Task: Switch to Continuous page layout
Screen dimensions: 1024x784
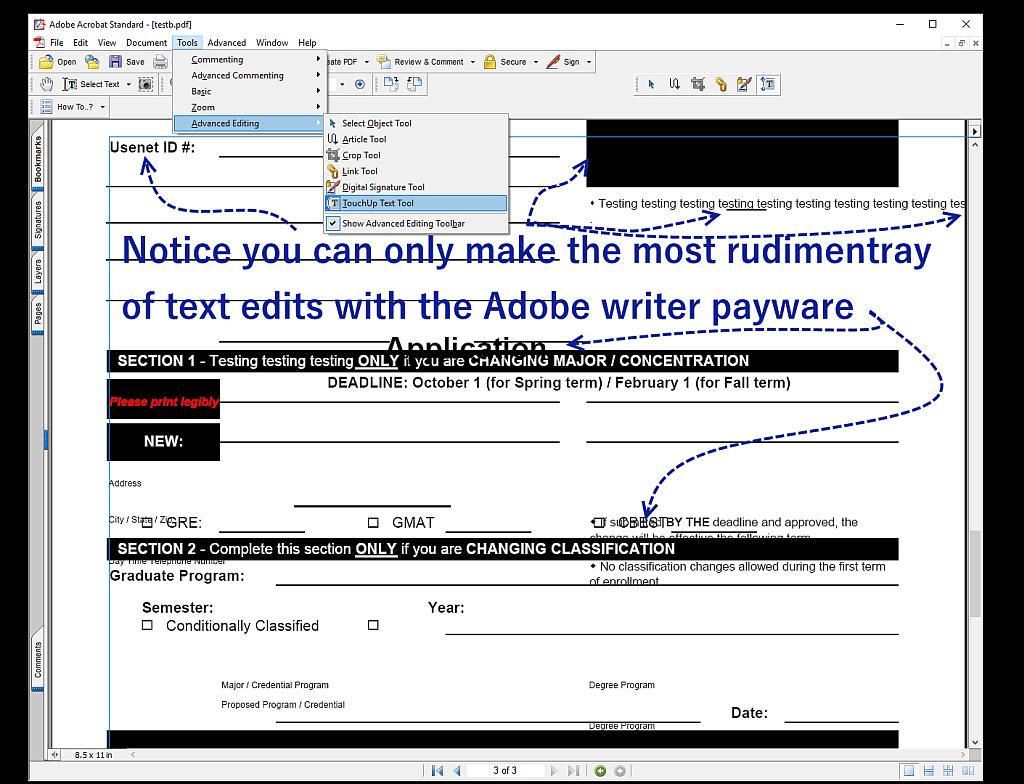Action: tap(929, 771)
